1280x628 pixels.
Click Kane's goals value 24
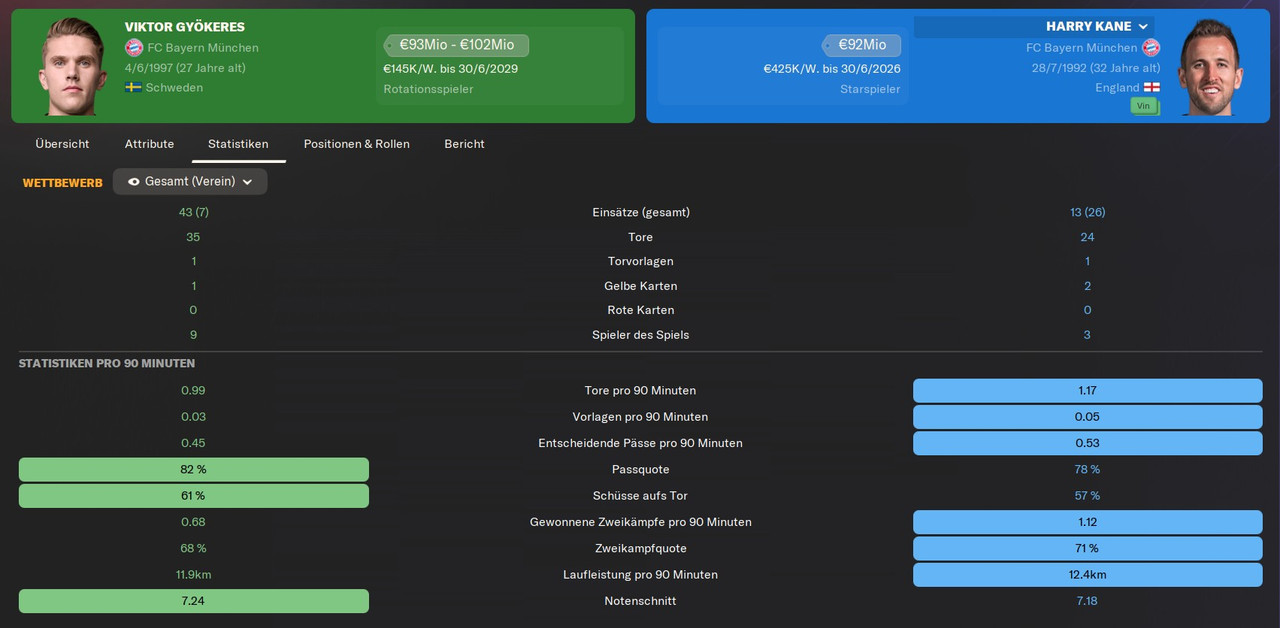[1087, 237]
